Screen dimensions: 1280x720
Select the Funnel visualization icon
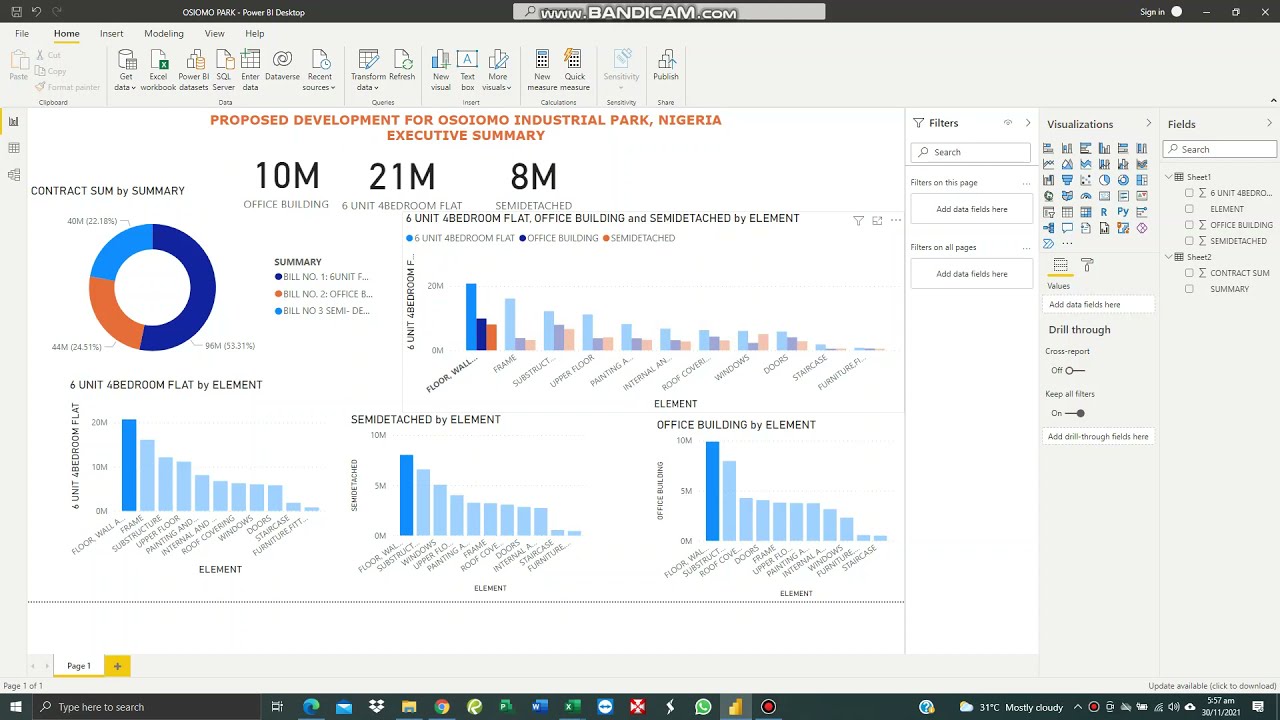click(x=1067, y=180)
